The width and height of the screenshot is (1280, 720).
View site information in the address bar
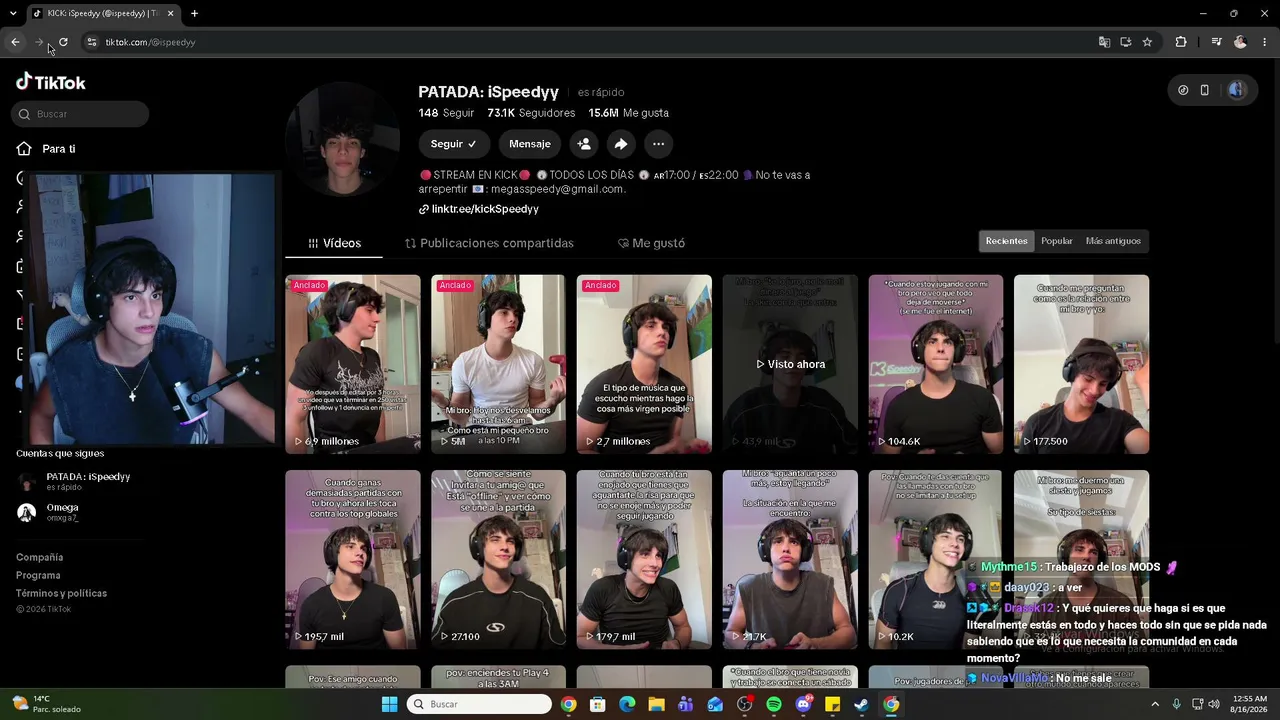pos(91,42)
